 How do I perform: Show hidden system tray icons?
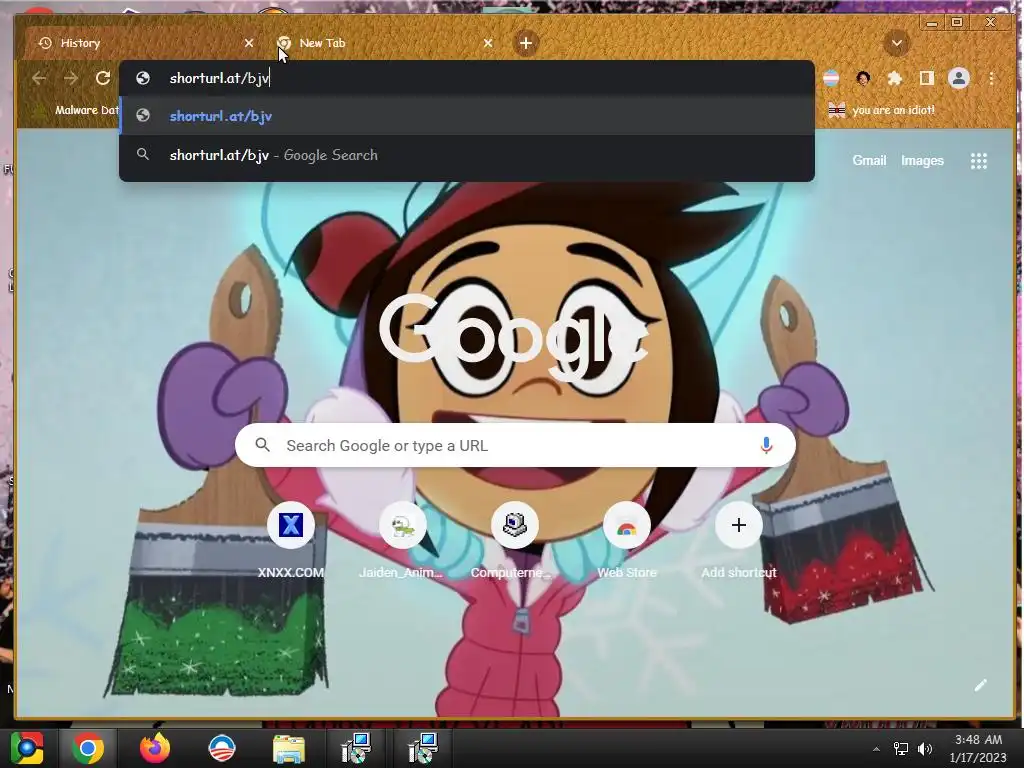(x=876, y=749)
